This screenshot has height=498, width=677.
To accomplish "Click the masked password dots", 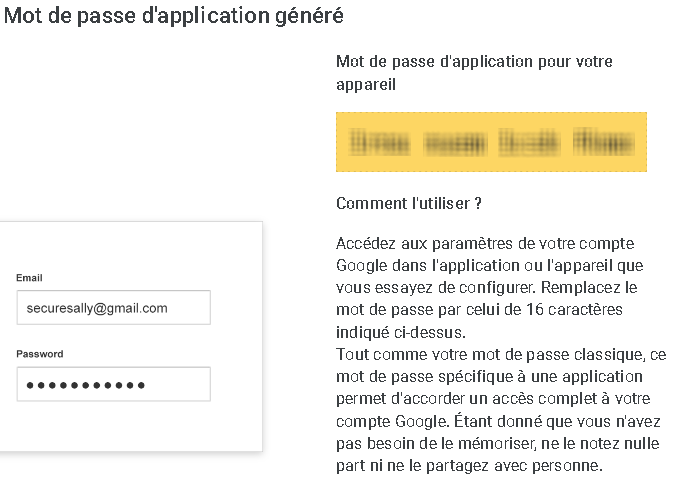I will (85, 385).
